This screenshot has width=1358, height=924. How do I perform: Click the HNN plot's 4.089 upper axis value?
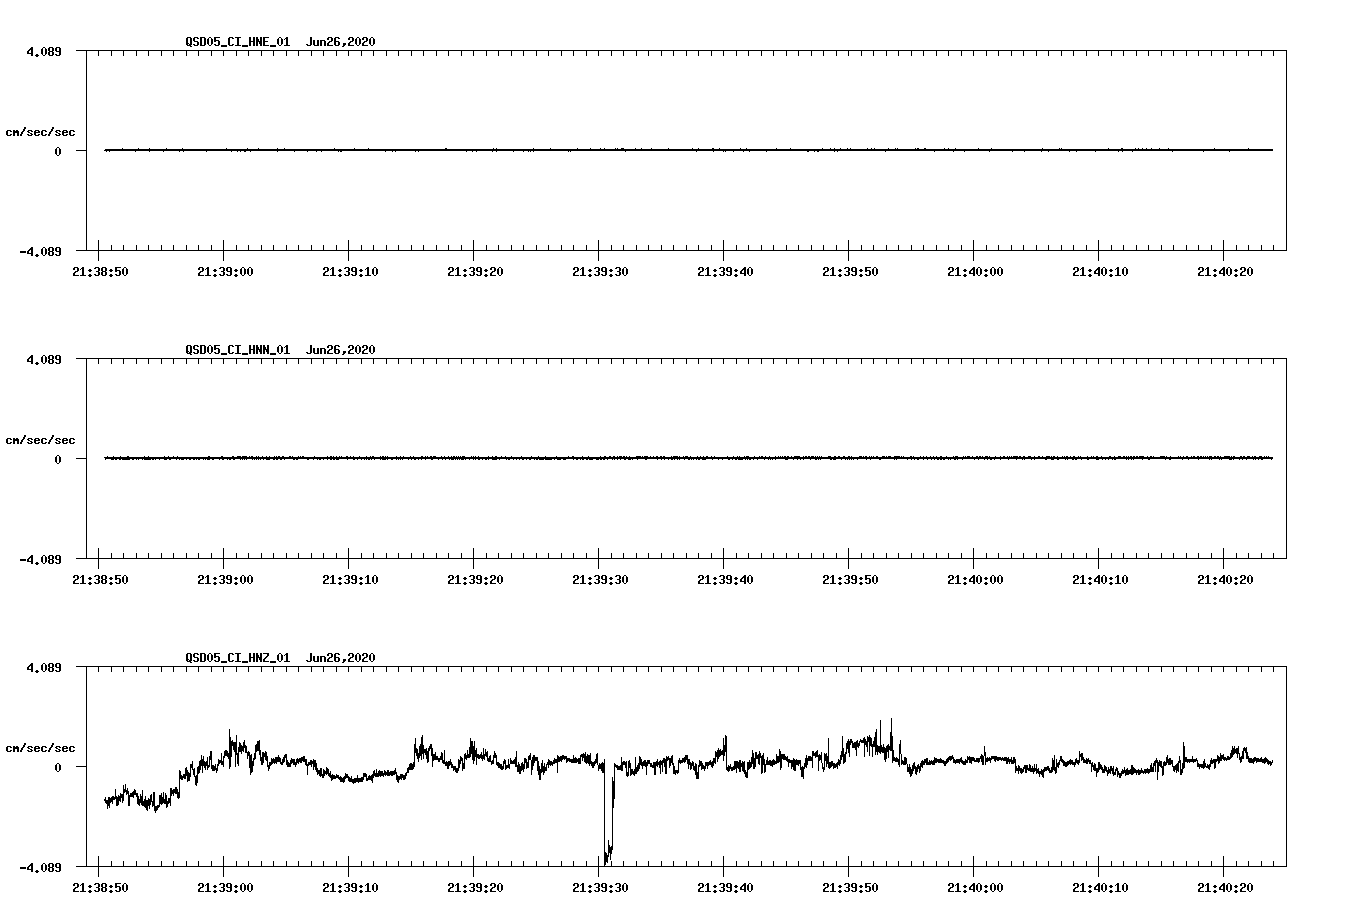pos(44,359)
